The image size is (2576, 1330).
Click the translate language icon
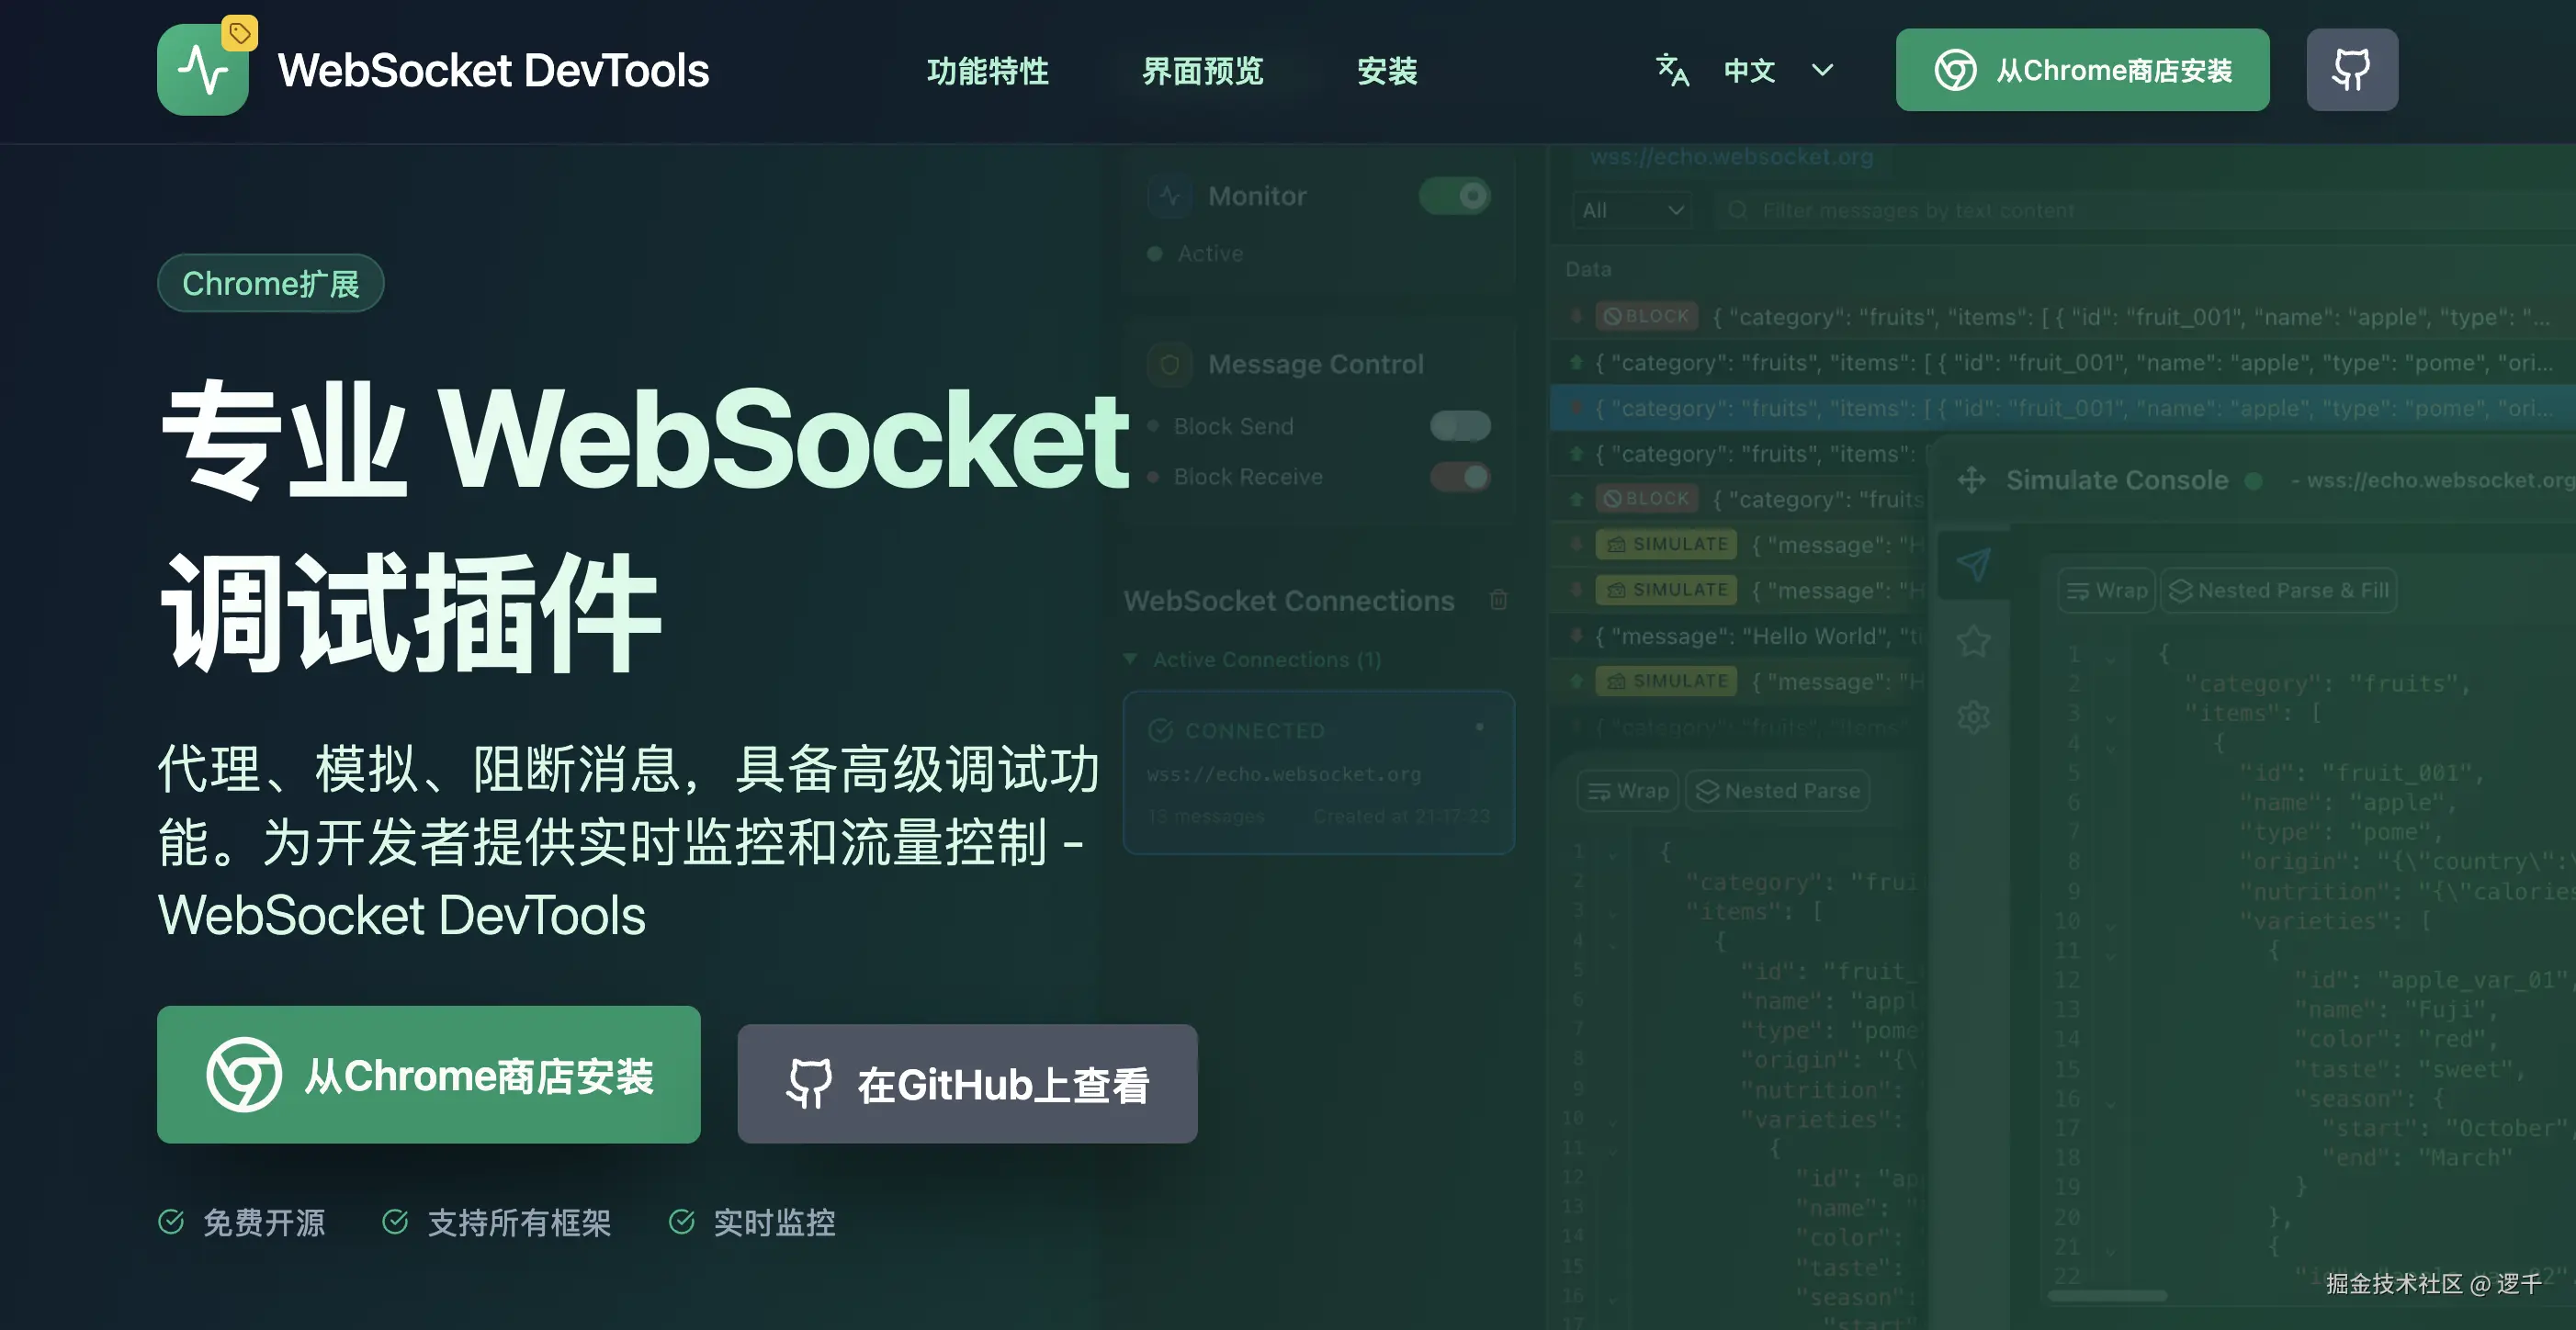click(x=1672, y=70)
